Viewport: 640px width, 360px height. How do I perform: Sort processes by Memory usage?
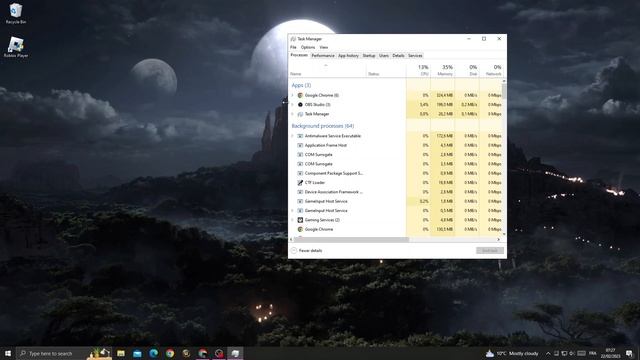tap(443, 70)
